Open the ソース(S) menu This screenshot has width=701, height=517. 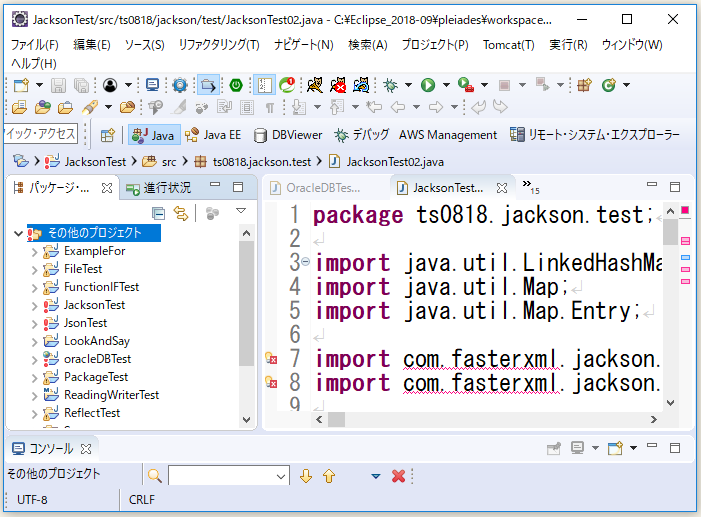click(144, 45)
